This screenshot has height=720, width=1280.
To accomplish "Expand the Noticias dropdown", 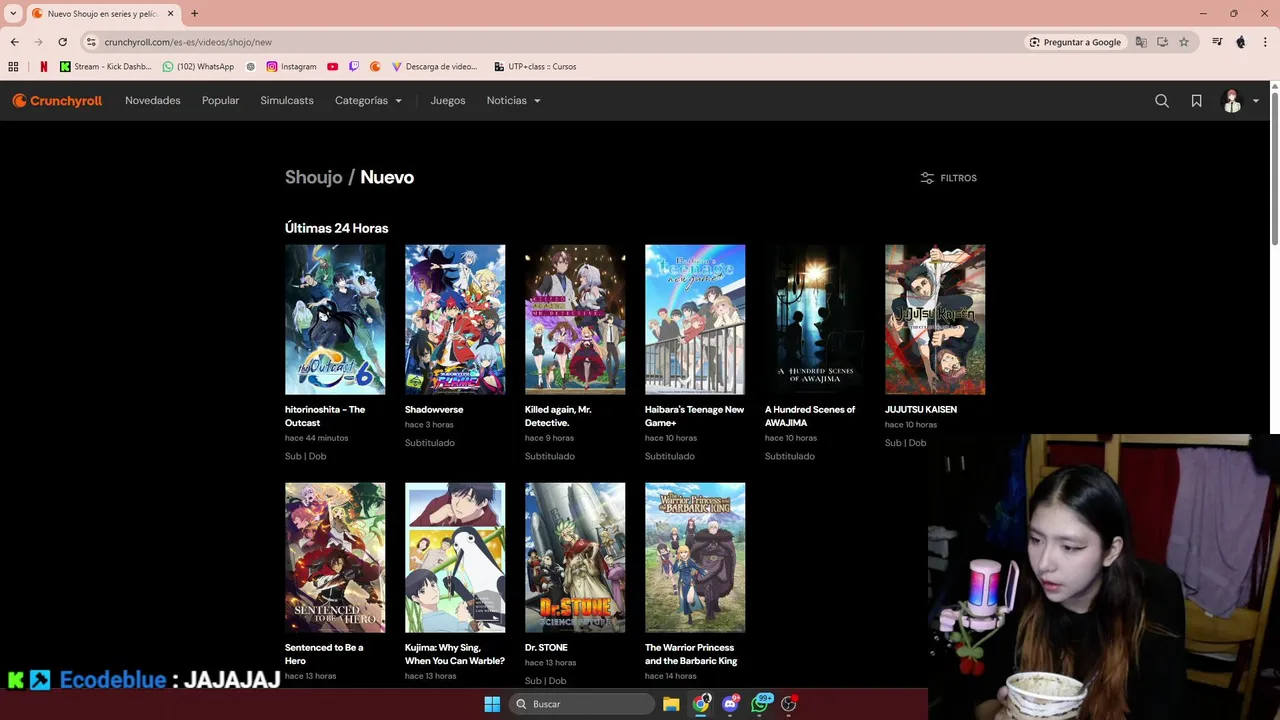I will pyautogui.click(x=513, y=101).
